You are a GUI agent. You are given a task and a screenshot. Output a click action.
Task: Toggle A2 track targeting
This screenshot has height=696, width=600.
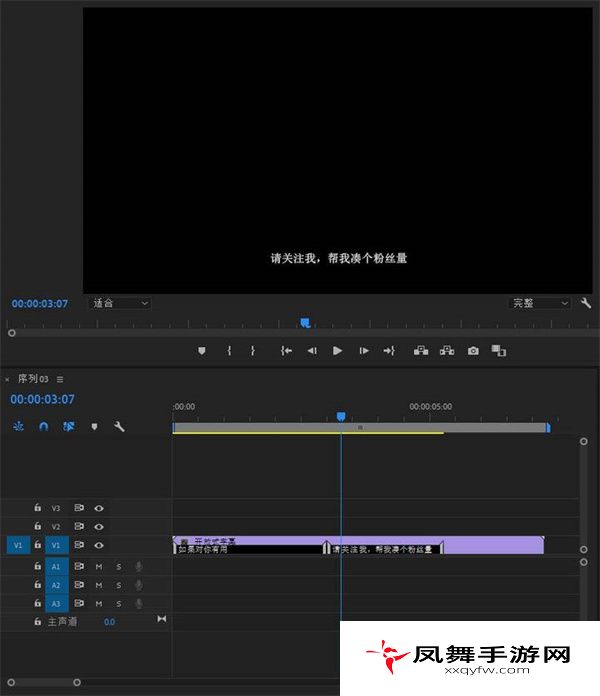tap(56, 585)
